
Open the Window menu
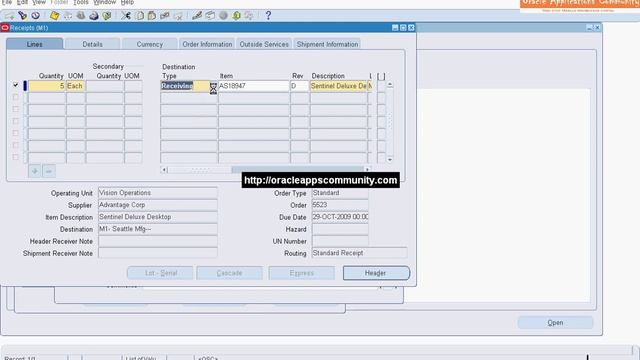[x=105, y=2]
